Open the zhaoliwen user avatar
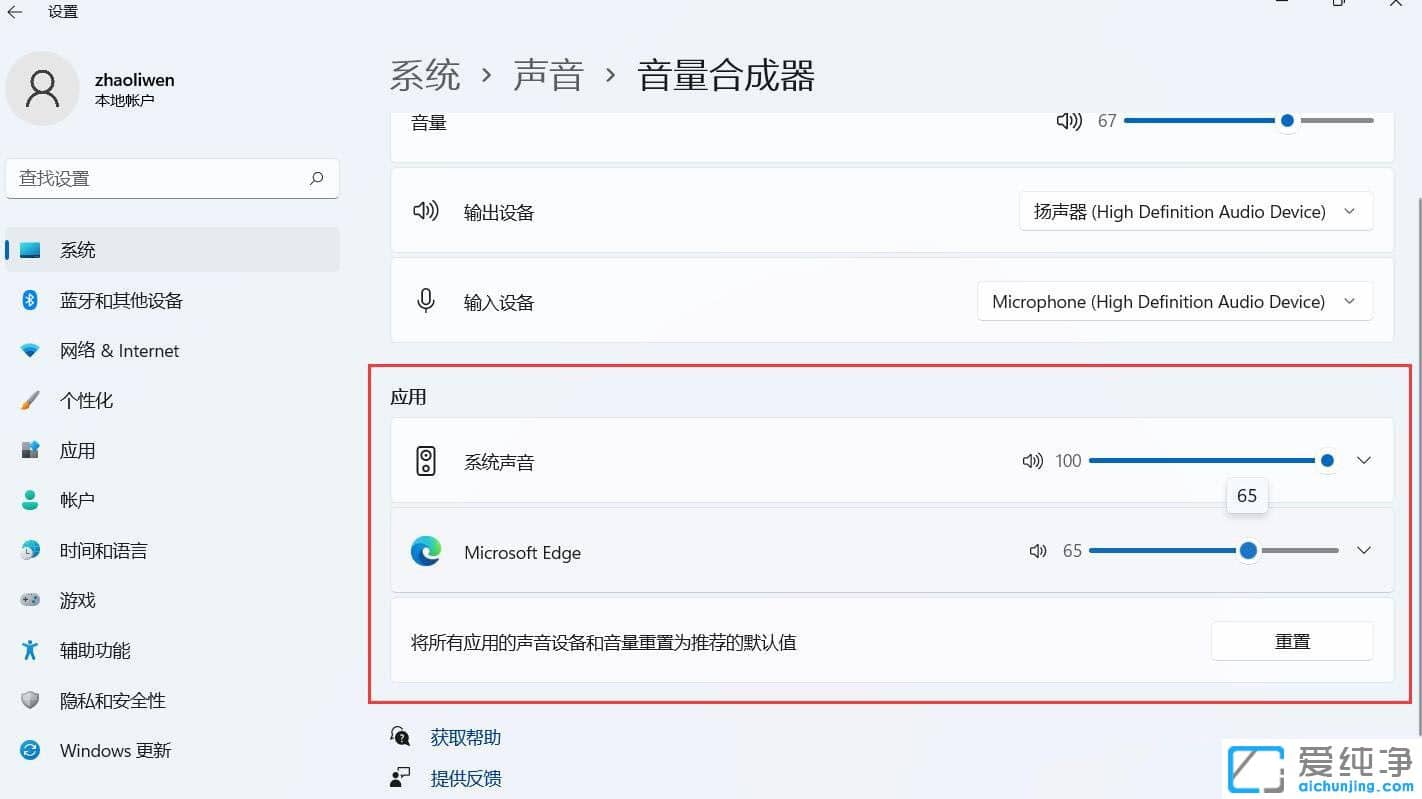This screenshot has height=799, width=1422. 42,88
